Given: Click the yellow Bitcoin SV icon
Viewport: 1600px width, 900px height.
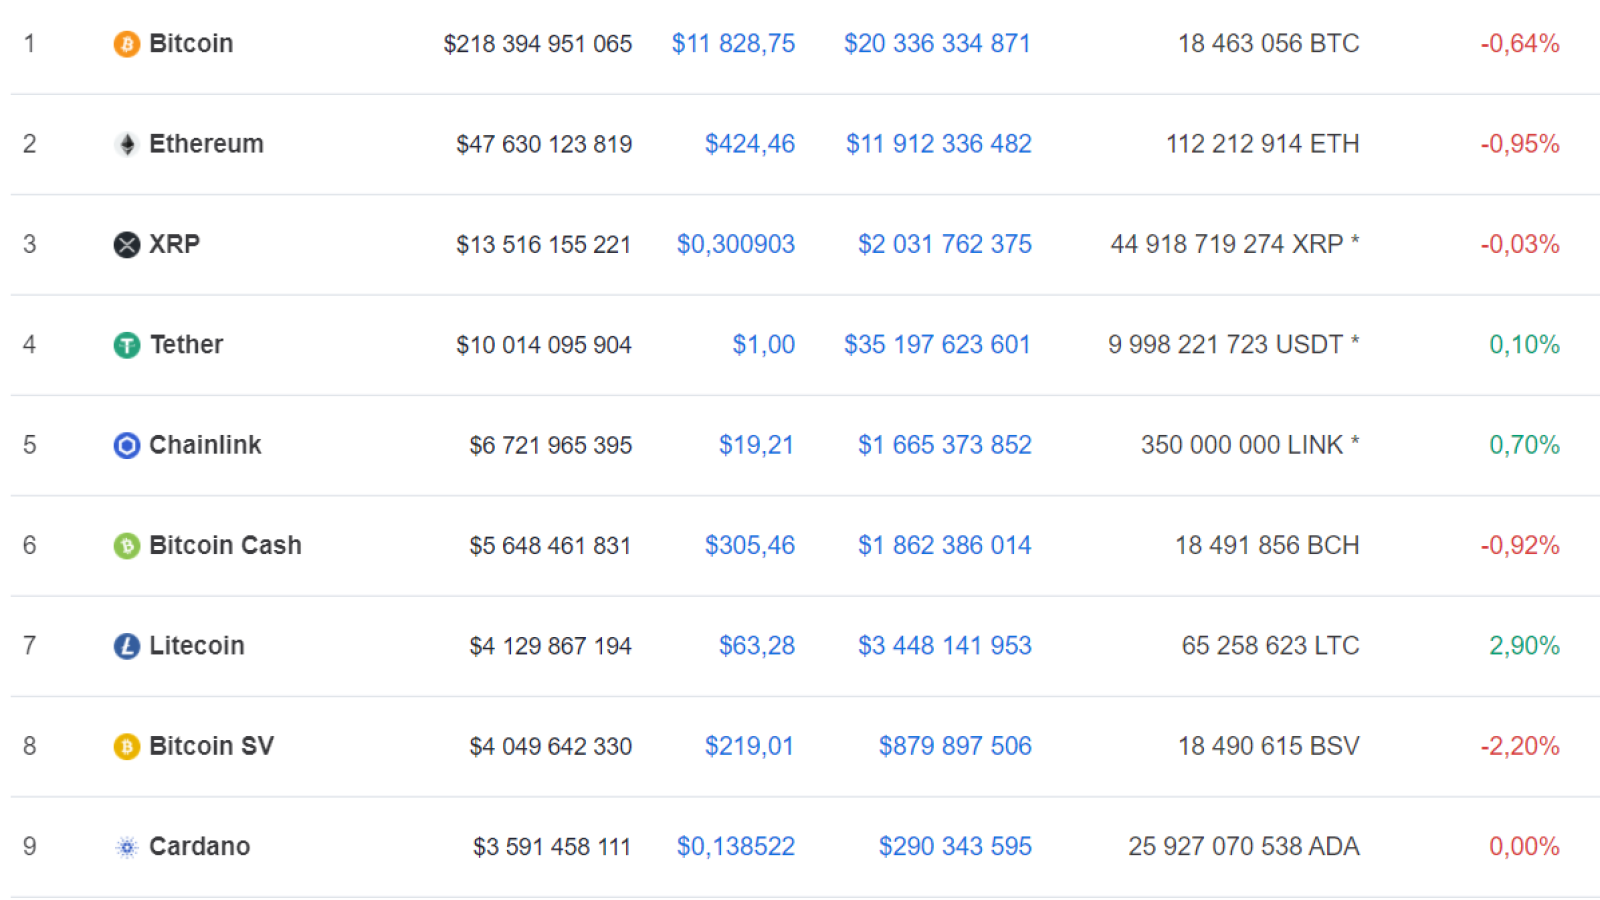Looking at the screenshot, I should tap(127, 746).
